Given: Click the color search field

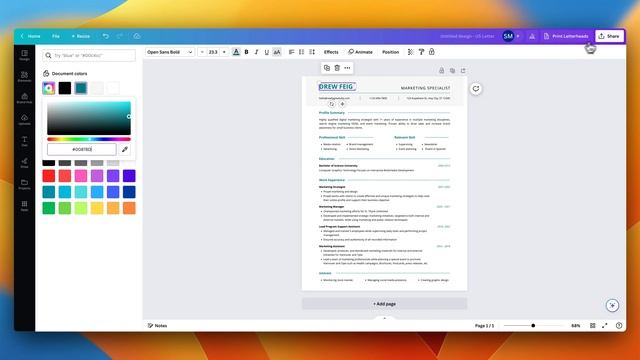Looking at the screenshot, I should click(x=89, y=56).
